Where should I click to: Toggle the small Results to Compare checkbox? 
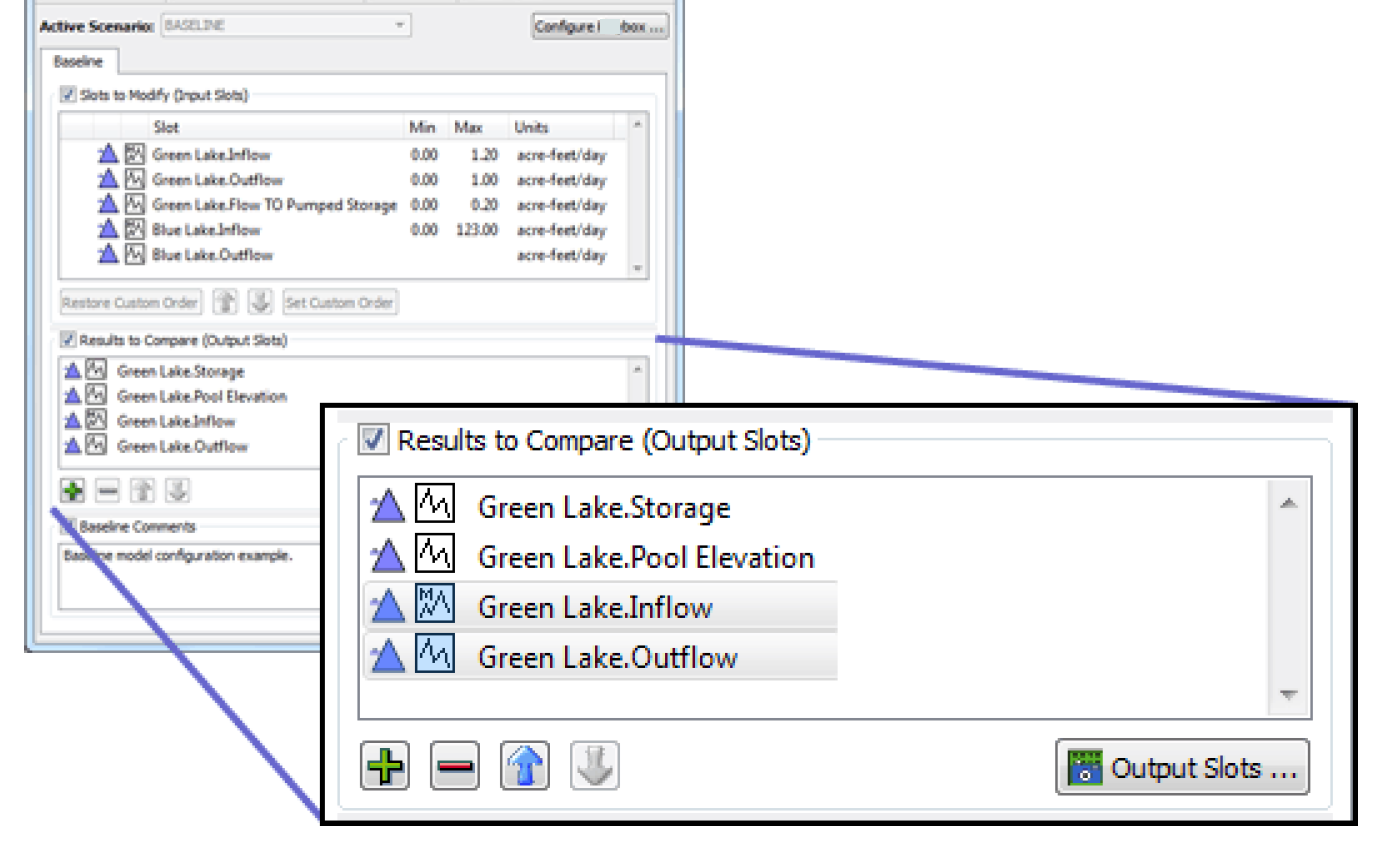point(67,340)
